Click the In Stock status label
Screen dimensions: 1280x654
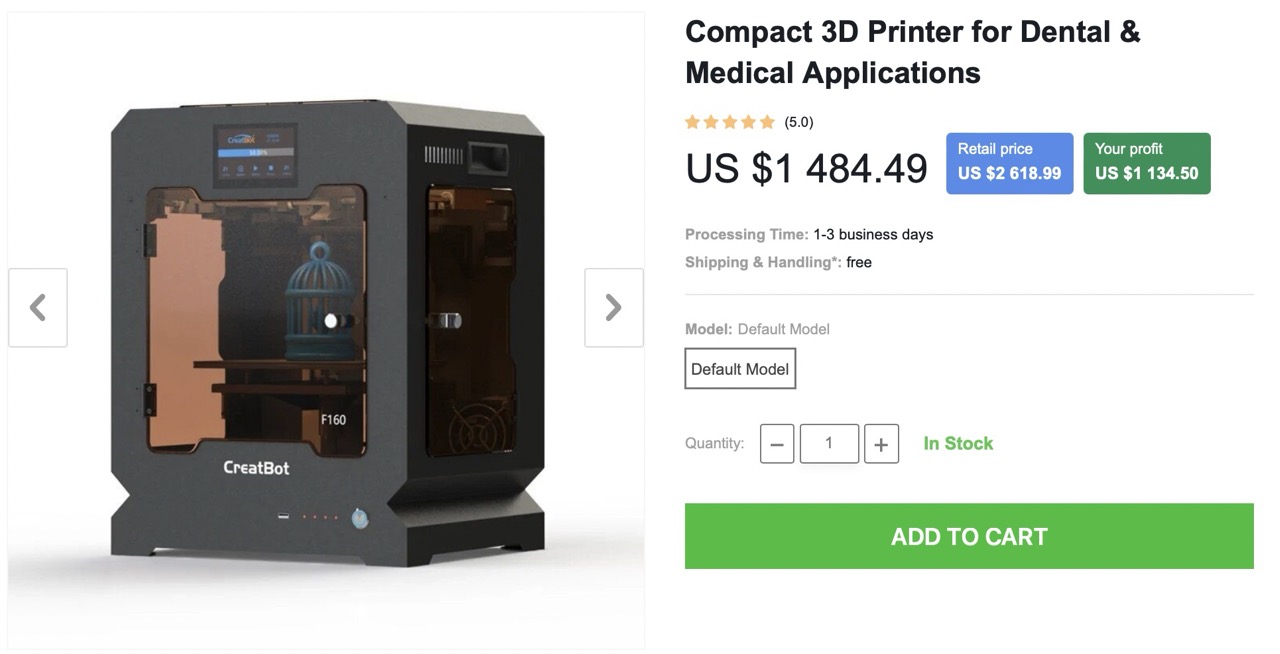pos(958,443)
